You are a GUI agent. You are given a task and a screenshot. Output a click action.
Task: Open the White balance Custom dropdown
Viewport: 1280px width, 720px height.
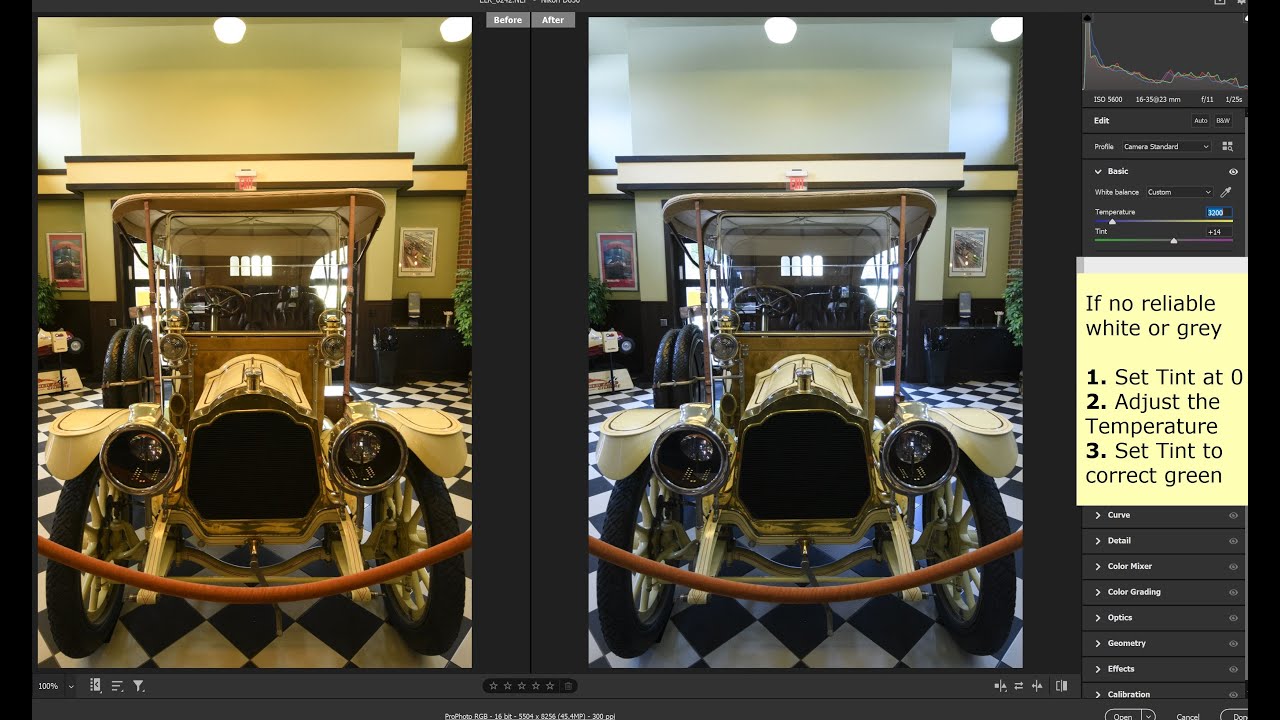(x=1179, y=192)
